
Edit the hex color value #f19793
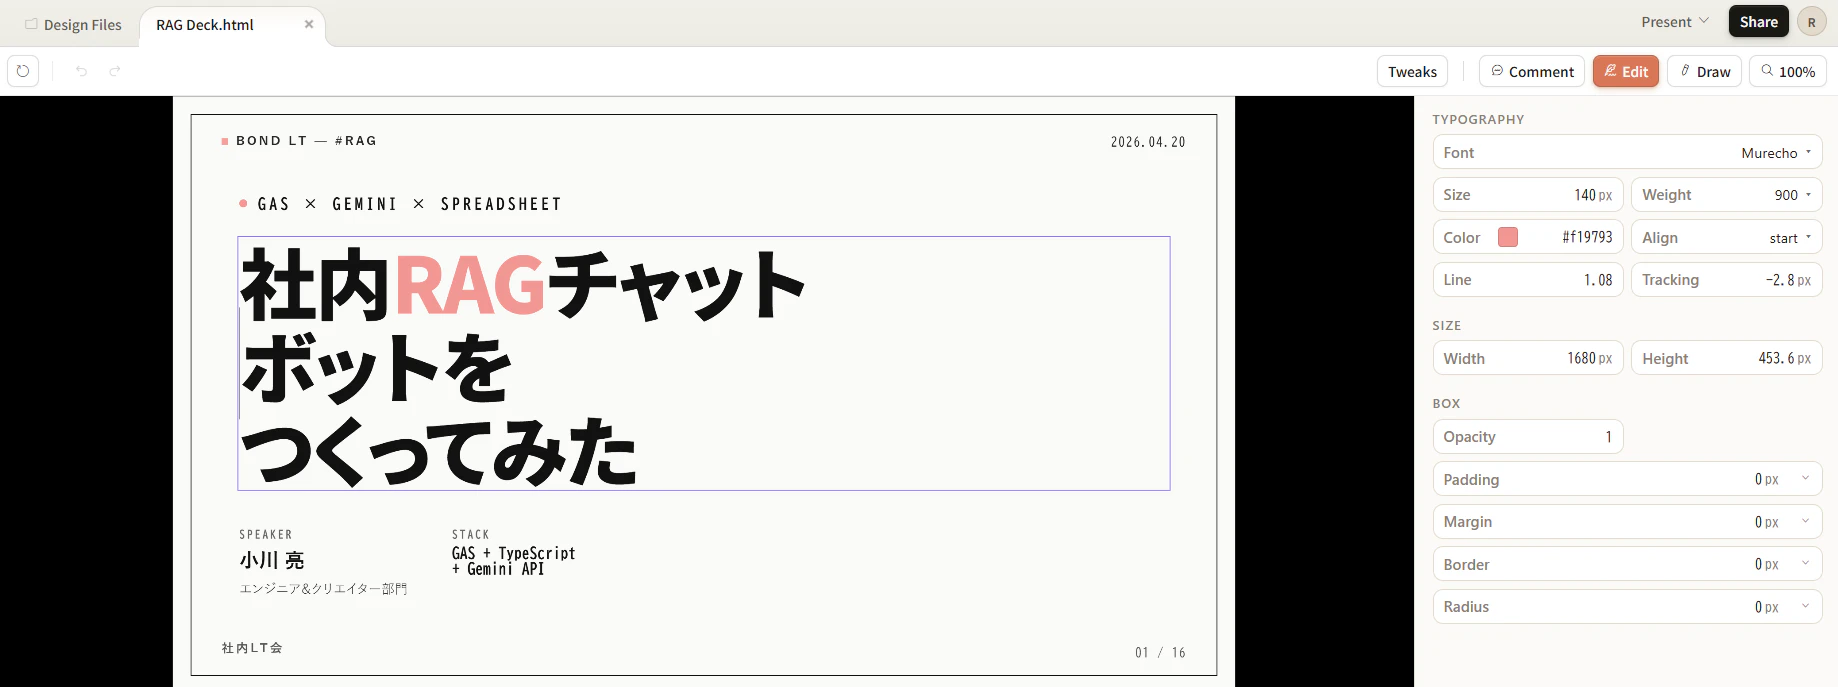tap(1587, 237)
